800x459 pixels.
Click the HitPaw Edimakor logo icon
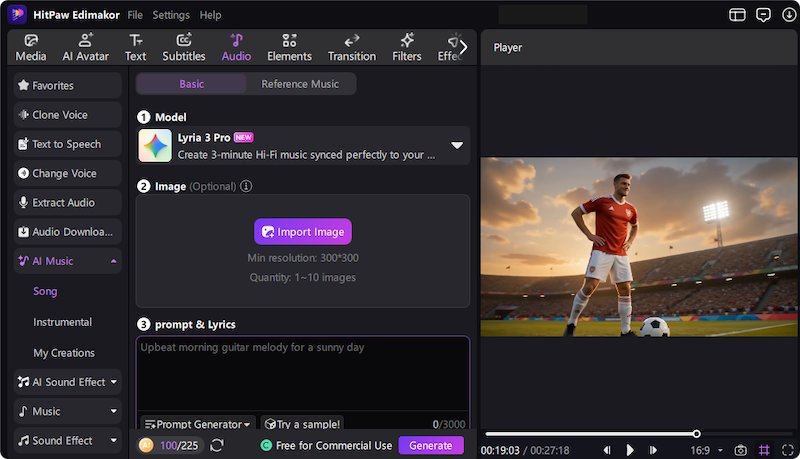[x=17, y=14]
